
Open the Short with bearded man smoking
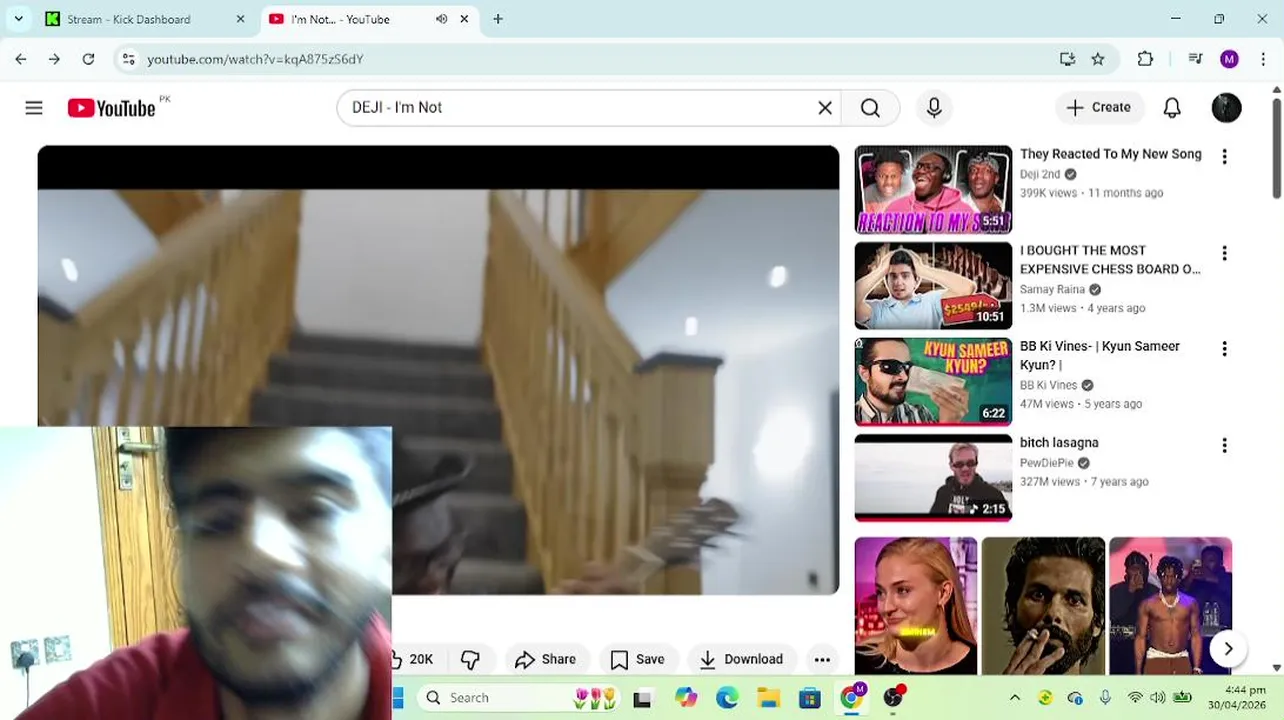click(1043, 605)
